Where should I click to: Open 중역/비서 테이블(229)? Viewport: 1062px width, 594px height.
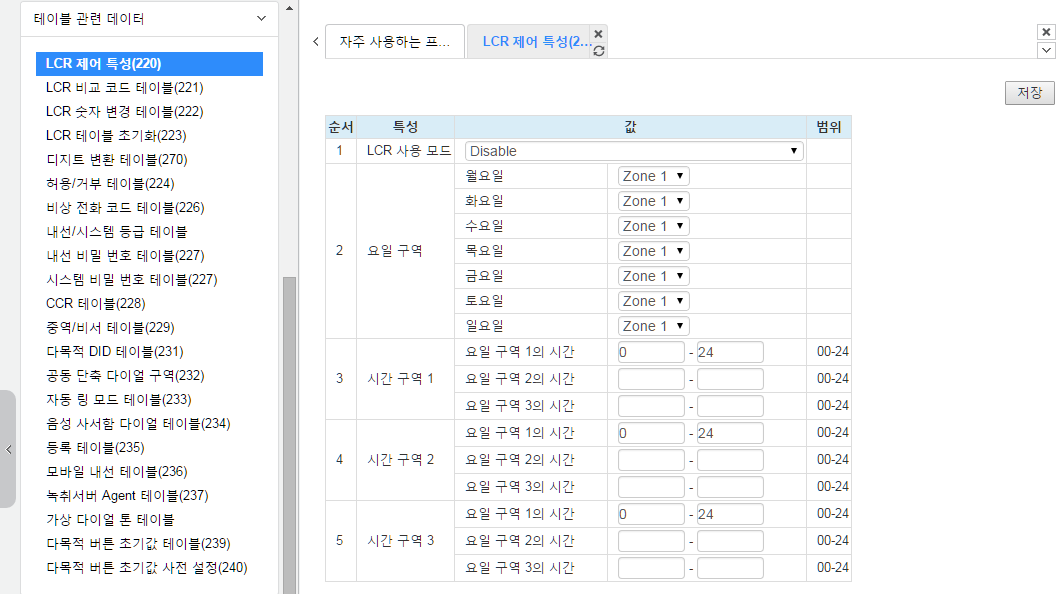(110, 328)
